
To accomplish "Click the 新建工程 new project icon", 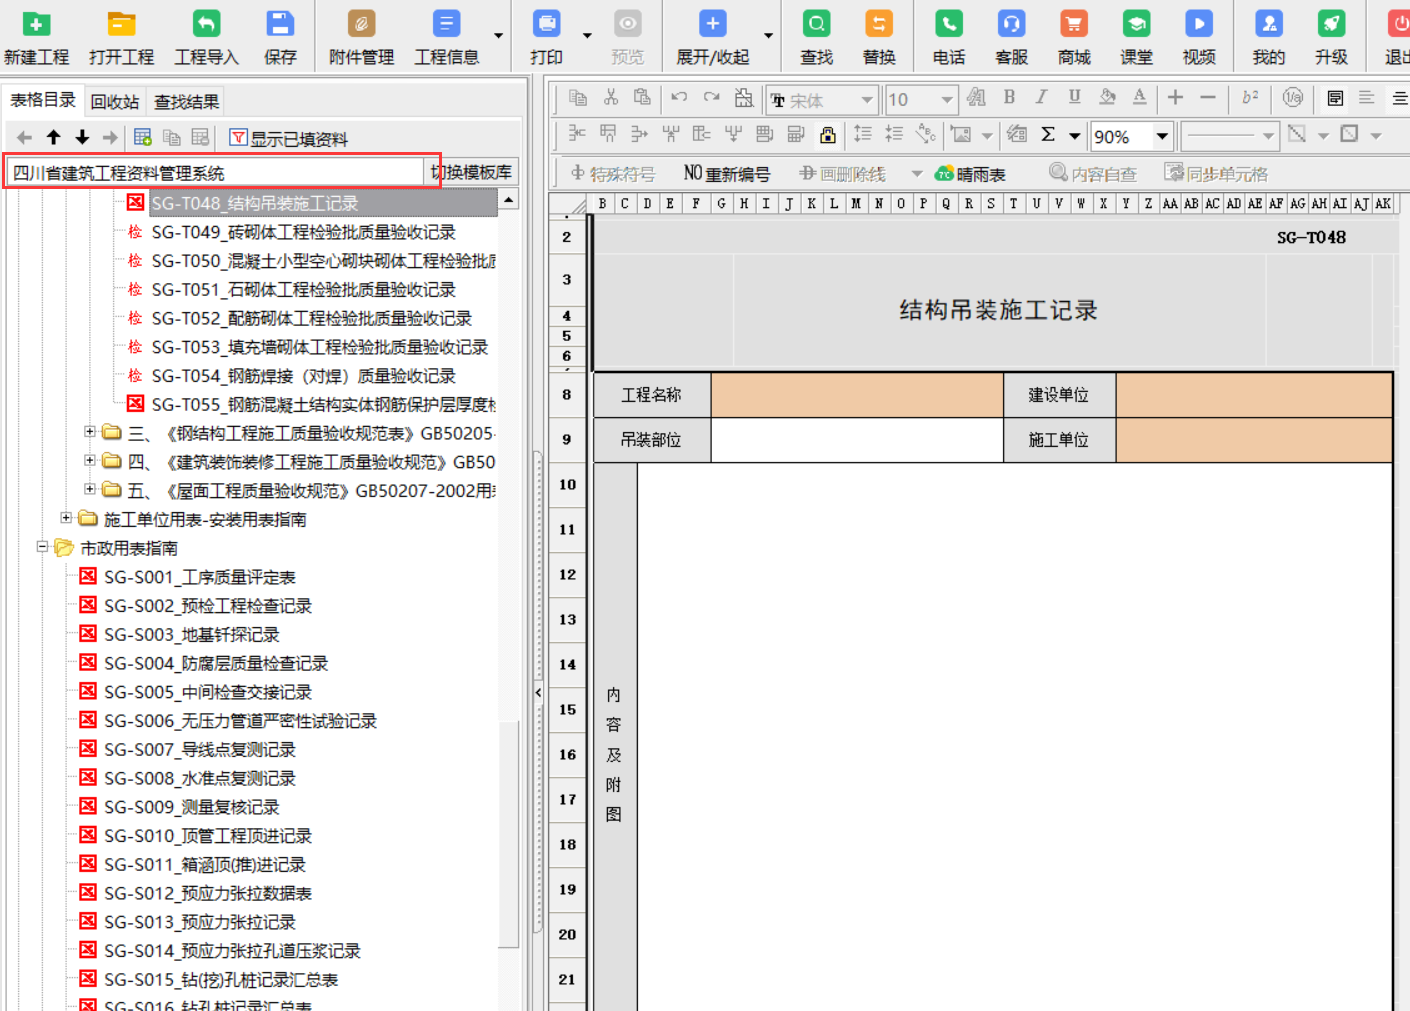I will click(x=36, y=24).
